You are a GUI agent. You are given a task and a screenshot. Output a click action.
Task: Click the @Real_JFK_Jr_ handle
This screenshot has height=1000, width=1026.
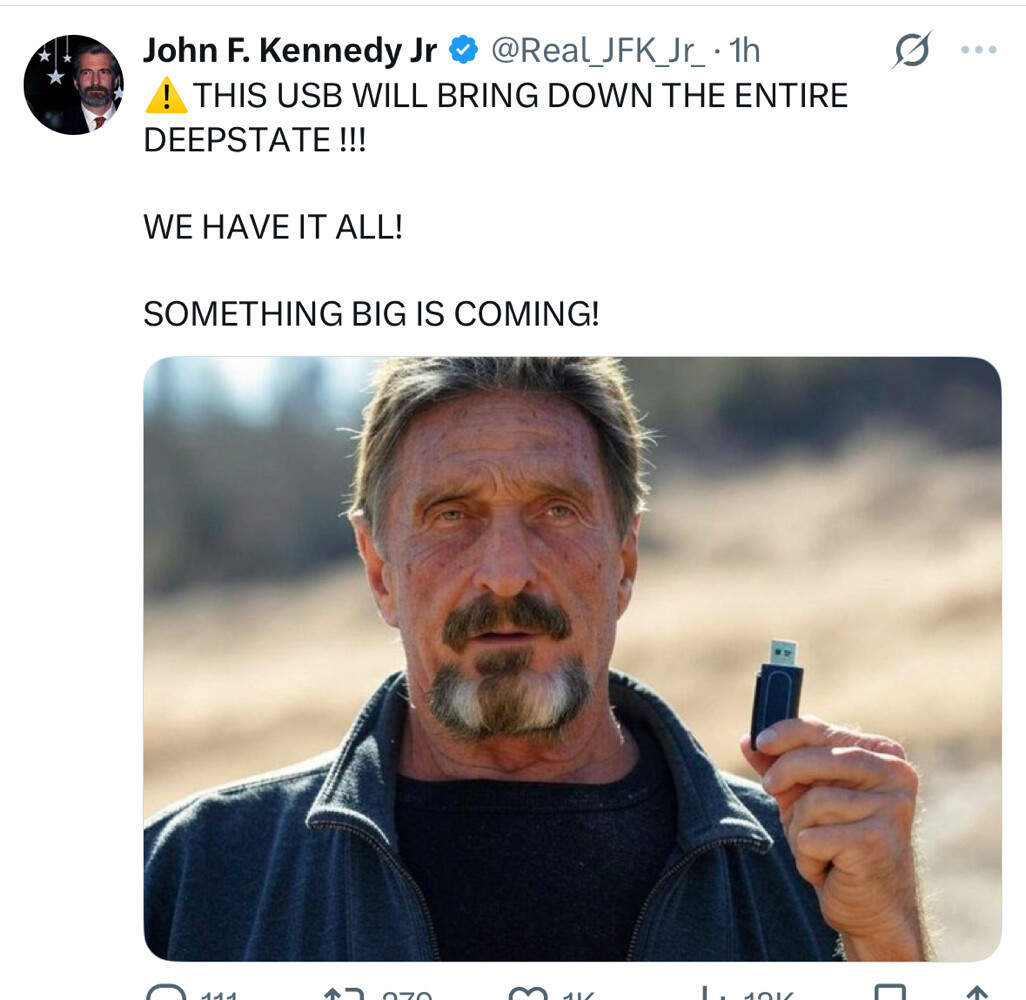coord(598,50)
